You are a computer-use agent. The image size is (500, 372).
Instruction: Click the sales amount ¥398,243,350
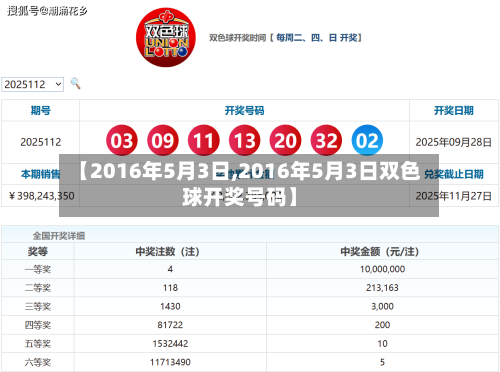pos(41,196)
